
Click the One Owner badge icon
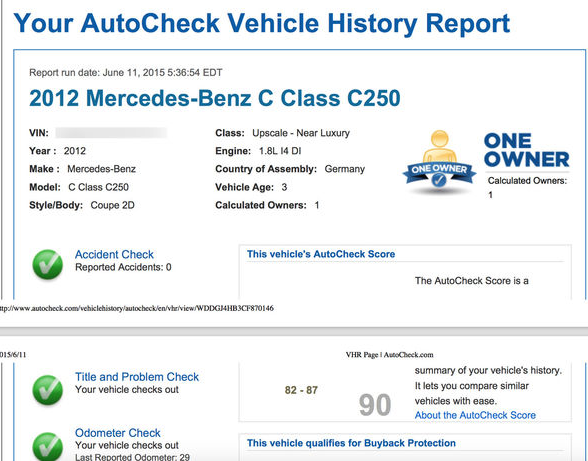pos(439,161)
